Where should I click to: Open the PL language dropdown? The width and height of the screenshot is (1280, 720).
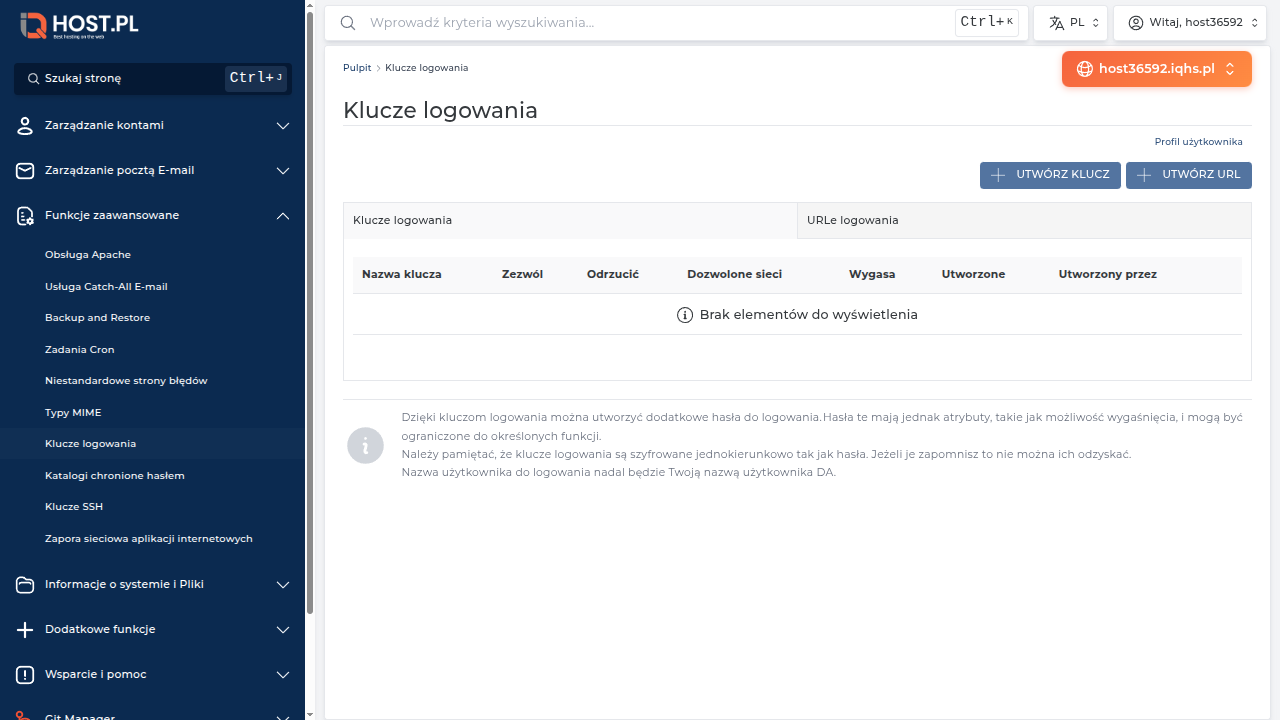click(x=1071, y=22)
